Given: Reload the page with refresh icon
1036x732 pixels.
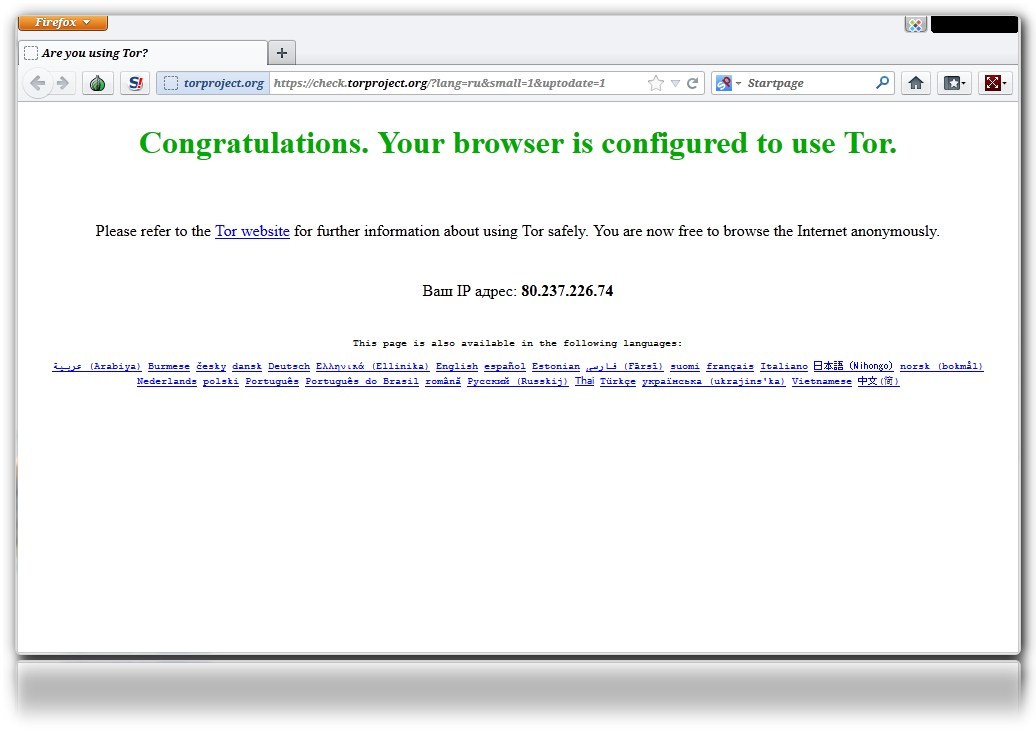Looking at the screenshot, I should 692,83.
